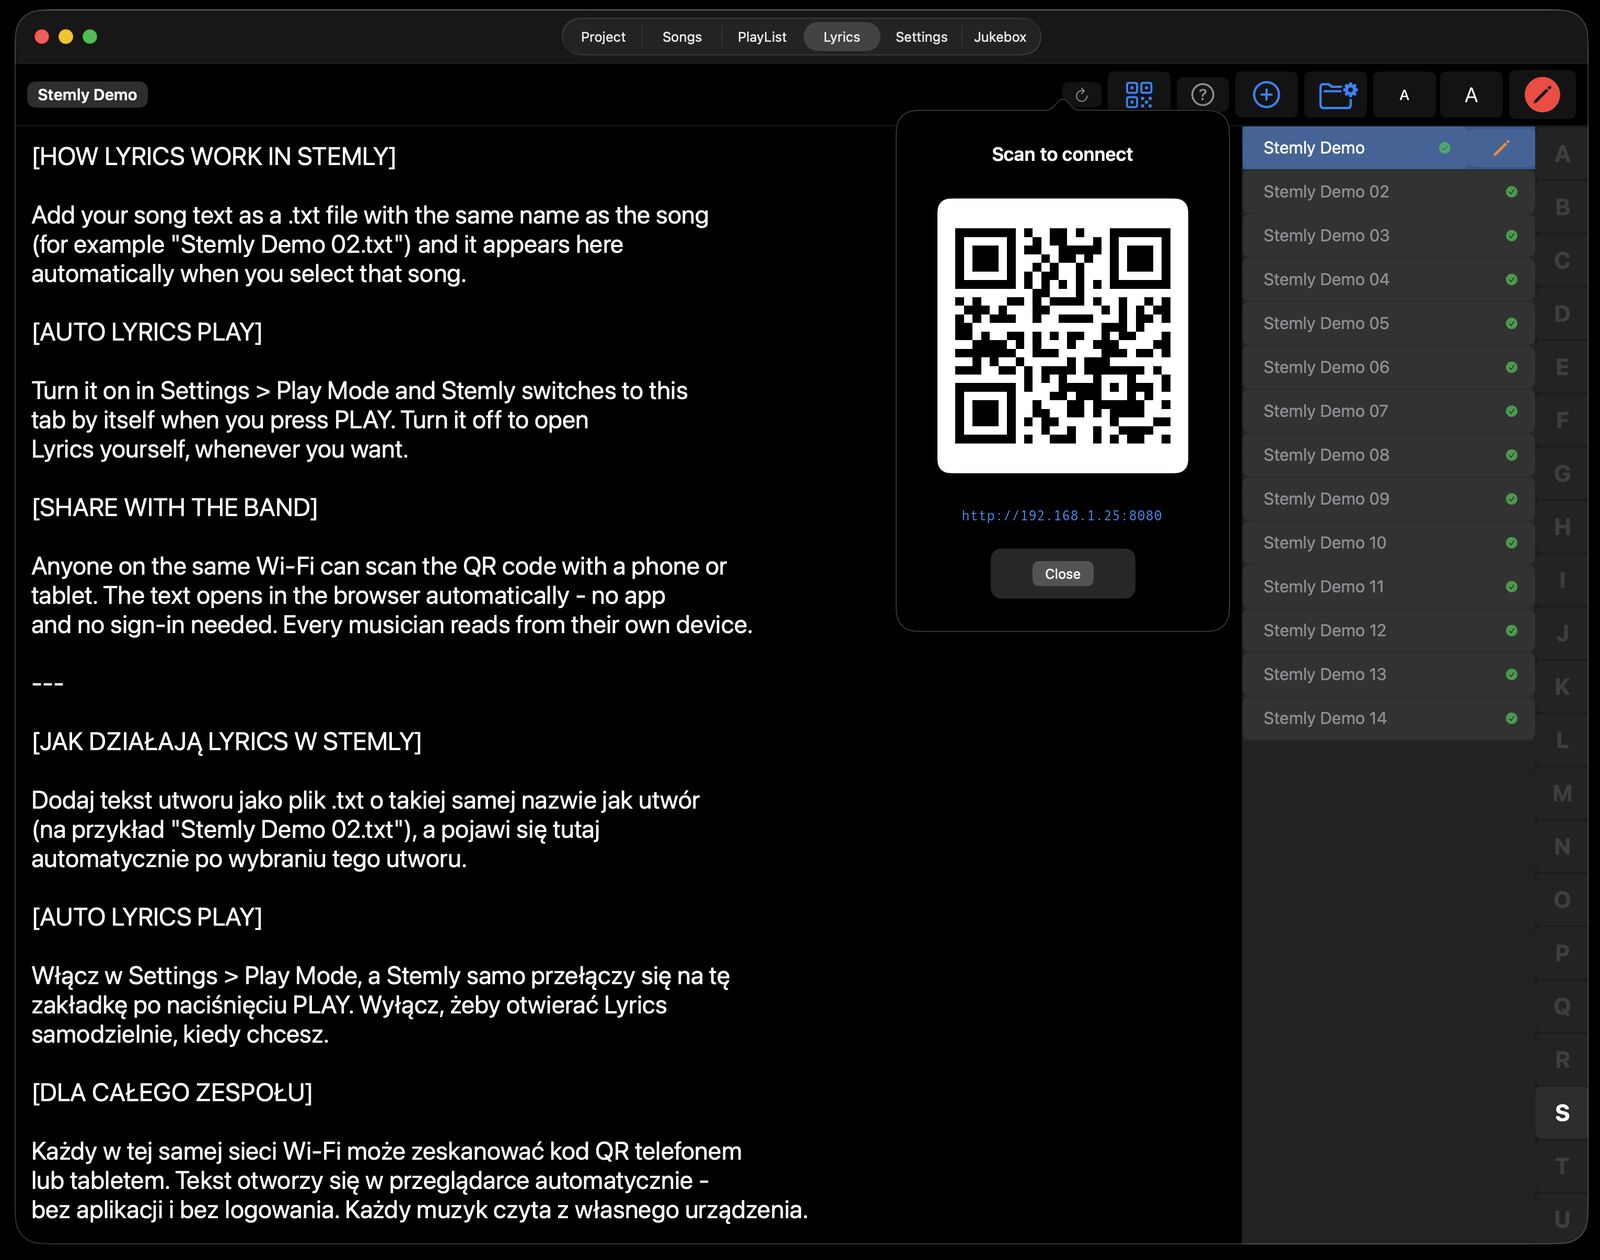The height and width of the screenshot is (1260, 1600).
Task: Open the http://192.168.1.25:8080 link
Action: pyautogui.click(x=1062, y=516)
